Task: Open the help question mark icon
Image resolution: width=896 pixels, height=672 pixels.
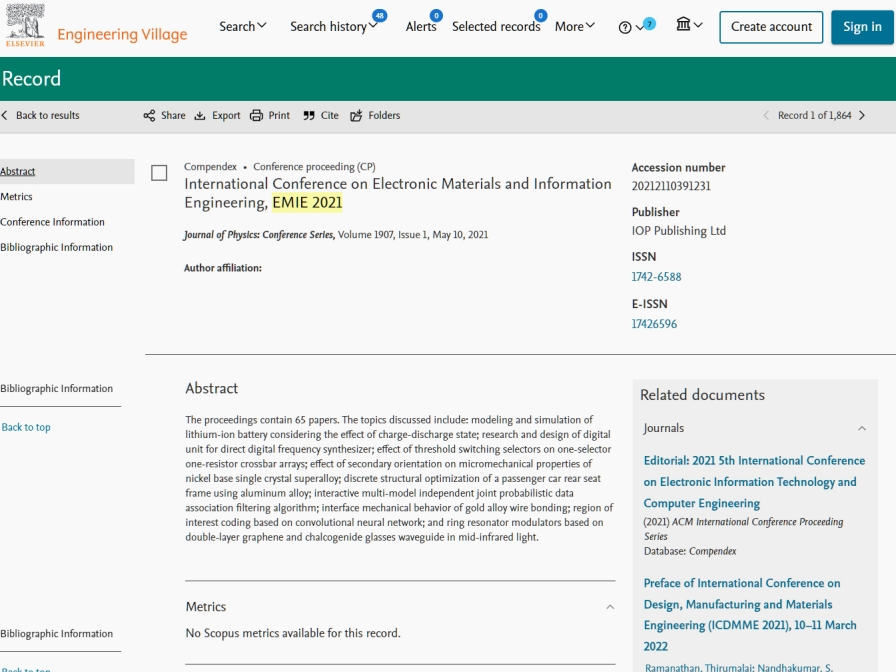Action: [625, 27]
